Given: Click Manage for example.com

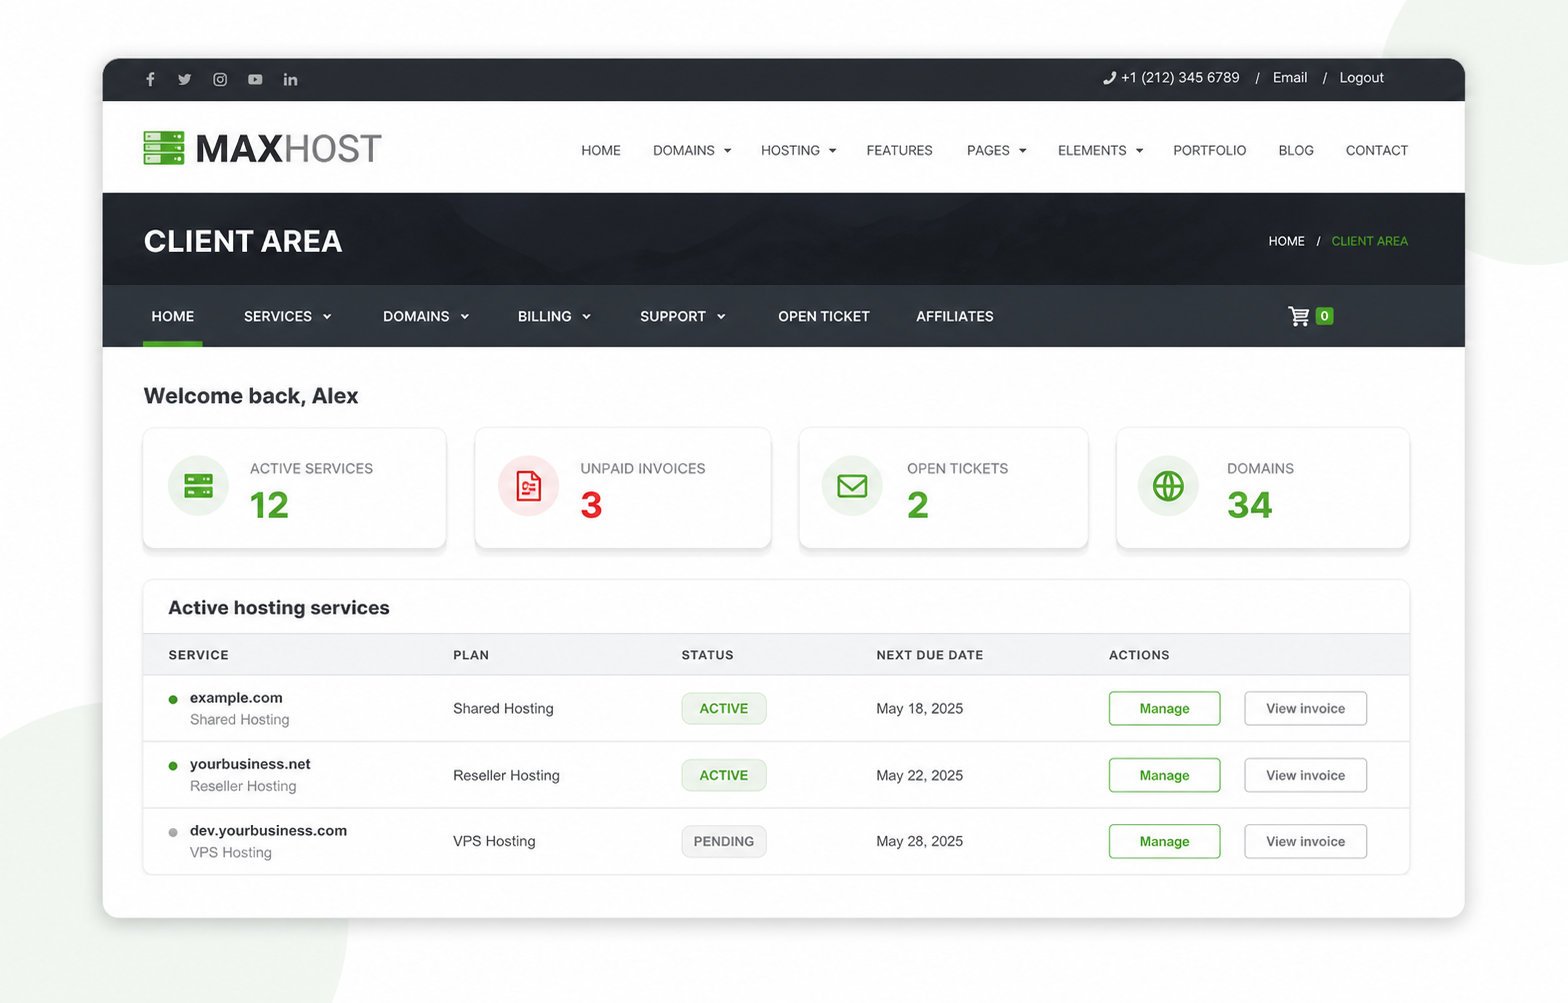Looking at the screenshot, I should point(1164,708).
